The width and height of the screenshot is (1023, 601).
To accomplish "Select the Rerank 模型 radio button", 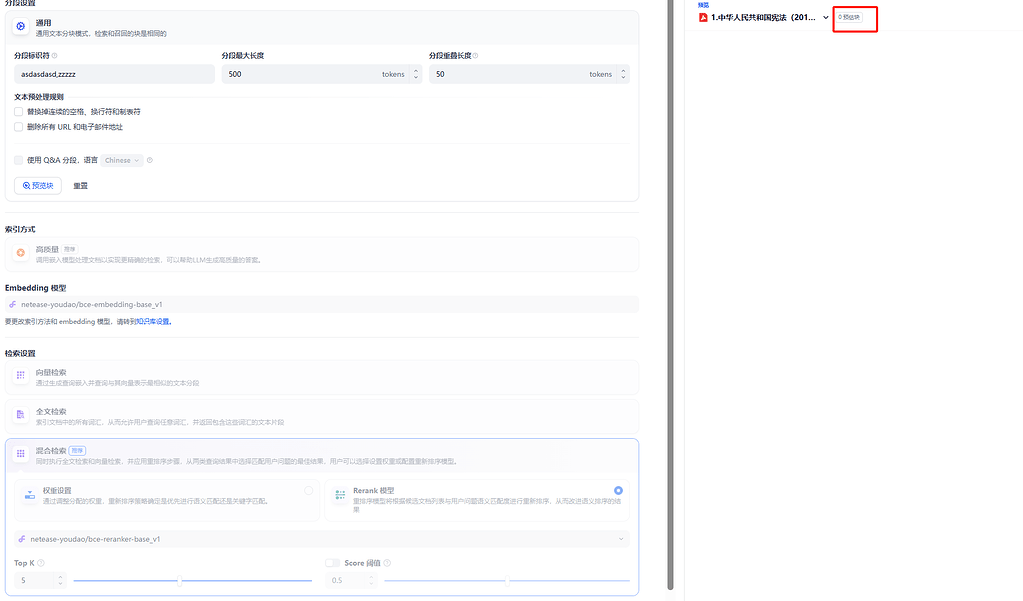I will pyautogui.click(x=618, y=491).
